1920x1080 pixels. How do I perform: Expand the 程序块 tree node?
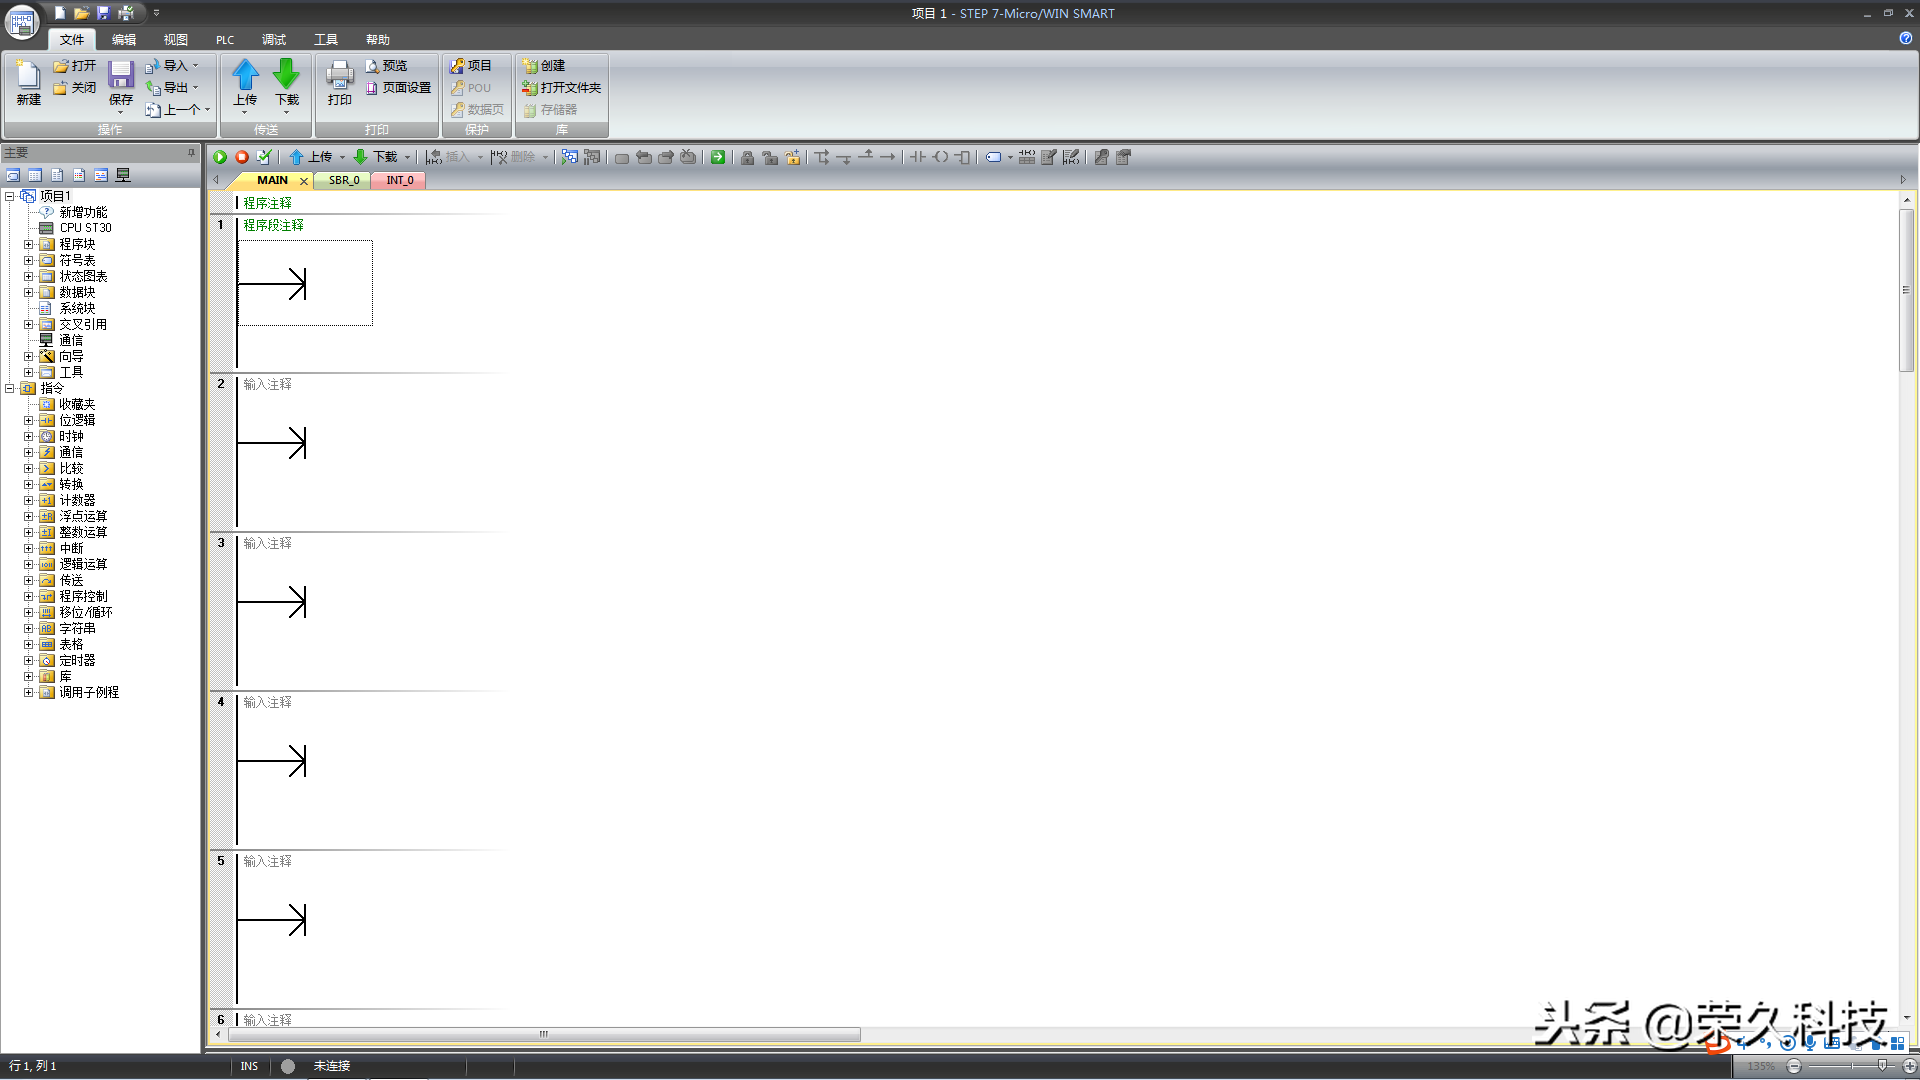pos(29,244)
